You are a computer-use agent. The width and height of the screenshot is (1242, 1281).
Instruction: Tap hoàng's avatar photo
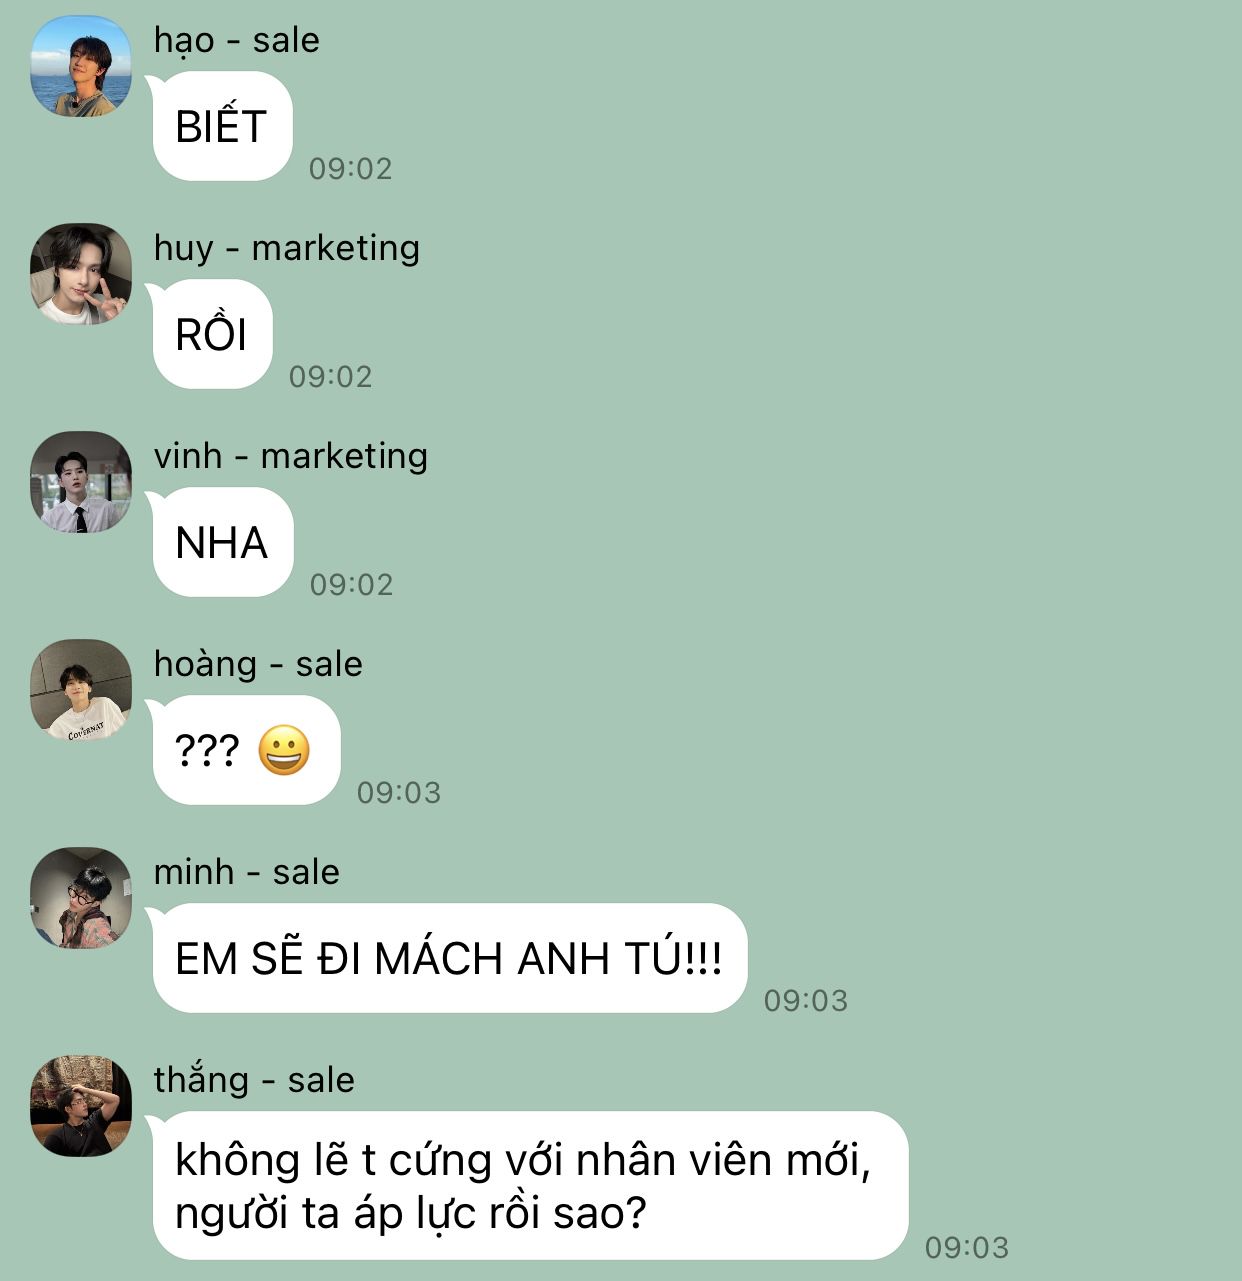click(81, 690)
